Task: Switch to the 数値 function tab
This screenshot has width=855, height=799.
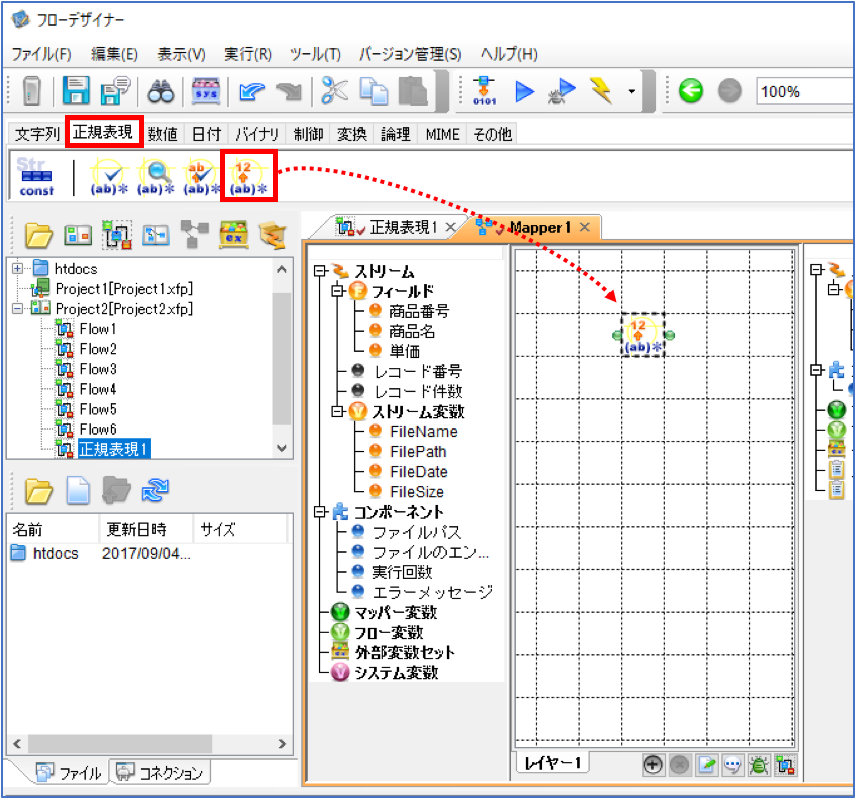Action: (162, 134)
